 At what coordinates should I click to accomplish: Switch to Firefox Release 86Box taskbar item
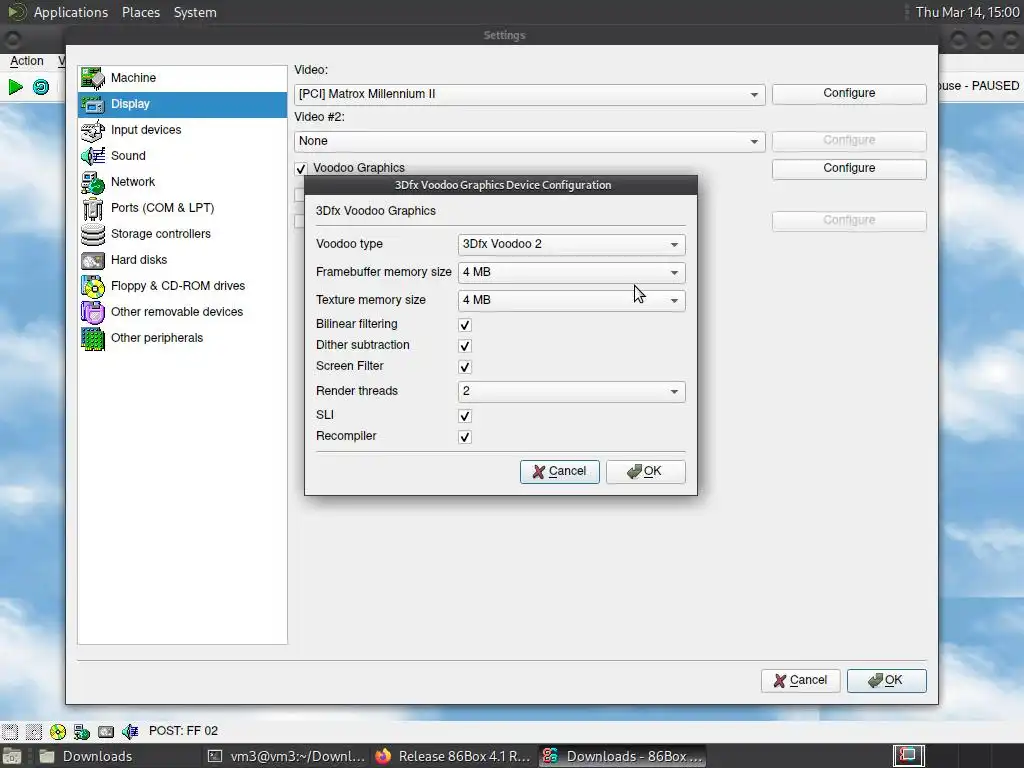coord(453,756)
